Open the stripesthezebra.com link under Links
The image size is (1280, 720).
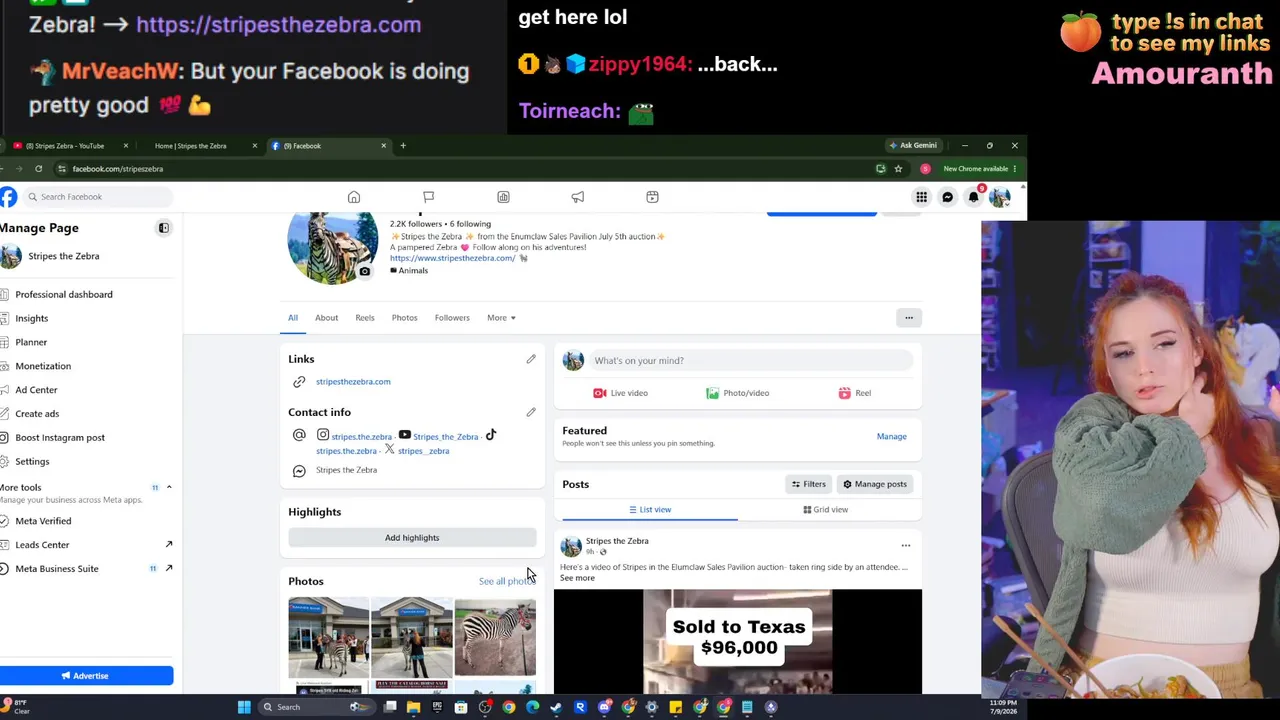(353, 382)
